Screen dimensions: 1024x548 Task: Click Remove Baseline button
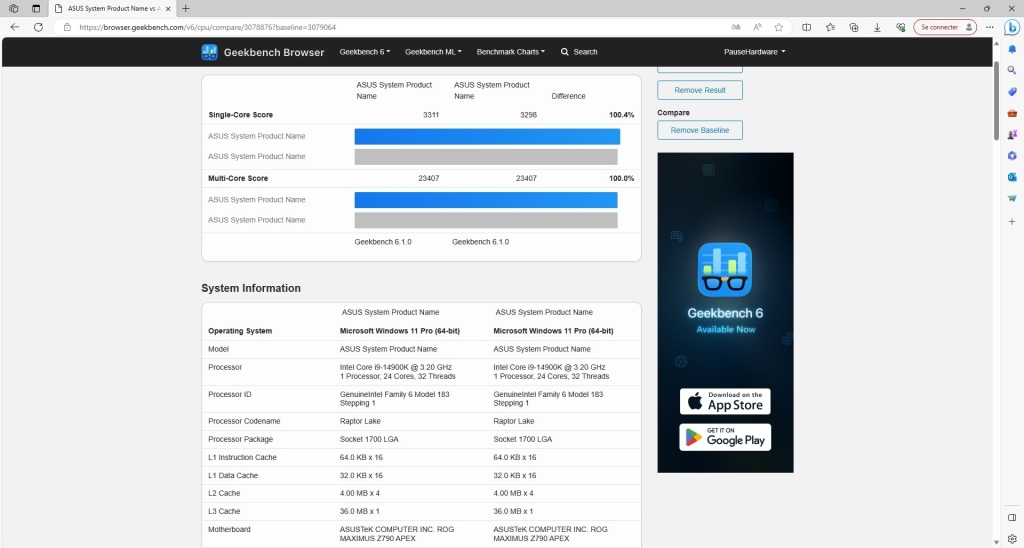[x=699, y=130]
